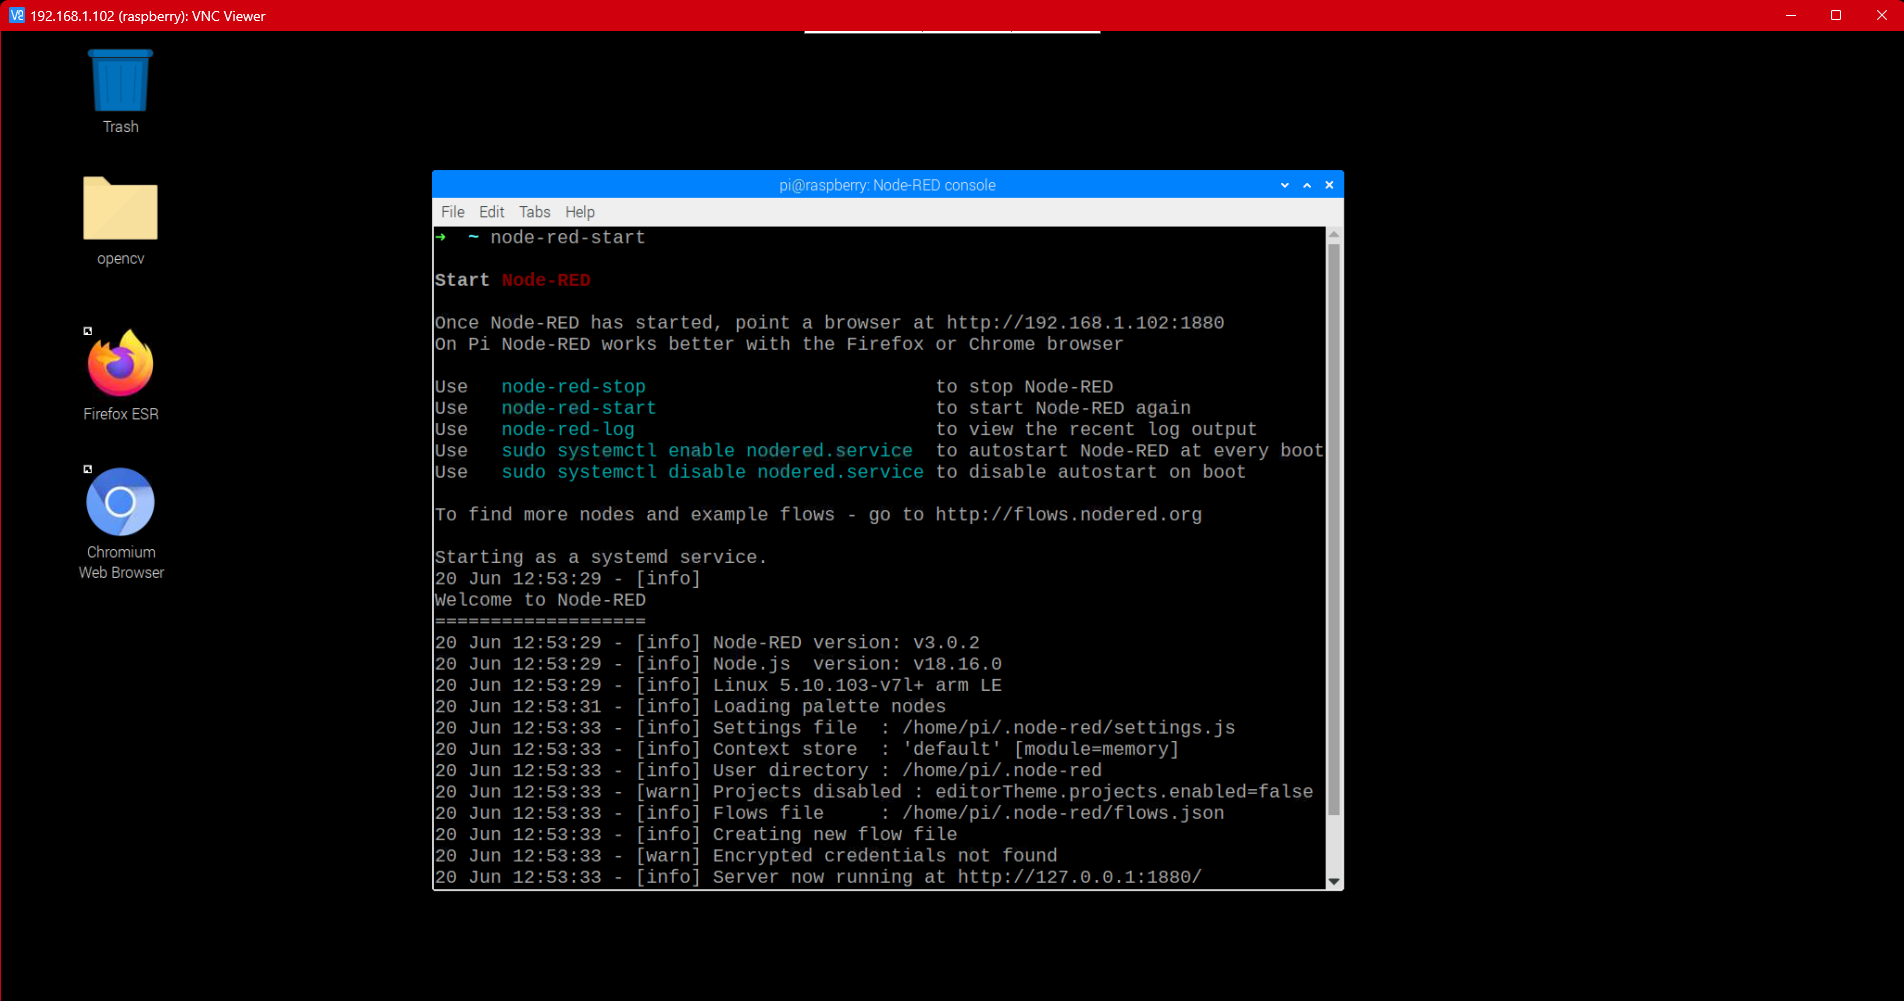Maximize the Node-RED console terminal window
Screen dimensions: 1904x1001
[x=1307, y=185]
